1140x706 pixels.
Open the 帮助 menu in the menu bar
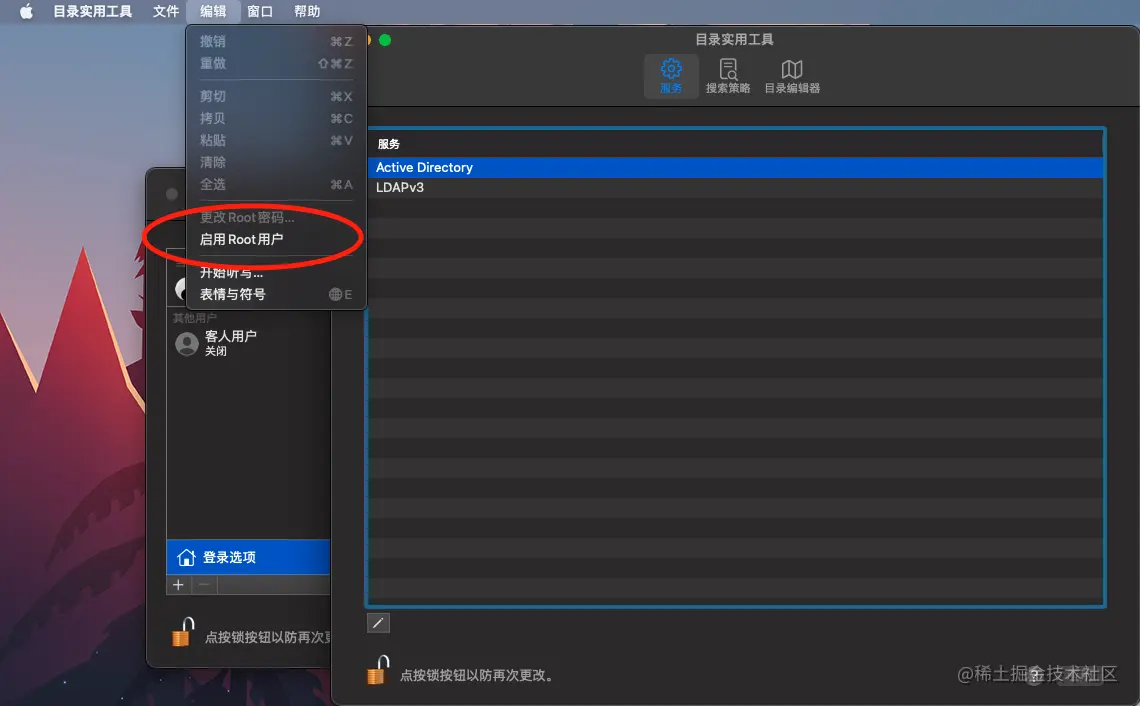click(305, 11)
